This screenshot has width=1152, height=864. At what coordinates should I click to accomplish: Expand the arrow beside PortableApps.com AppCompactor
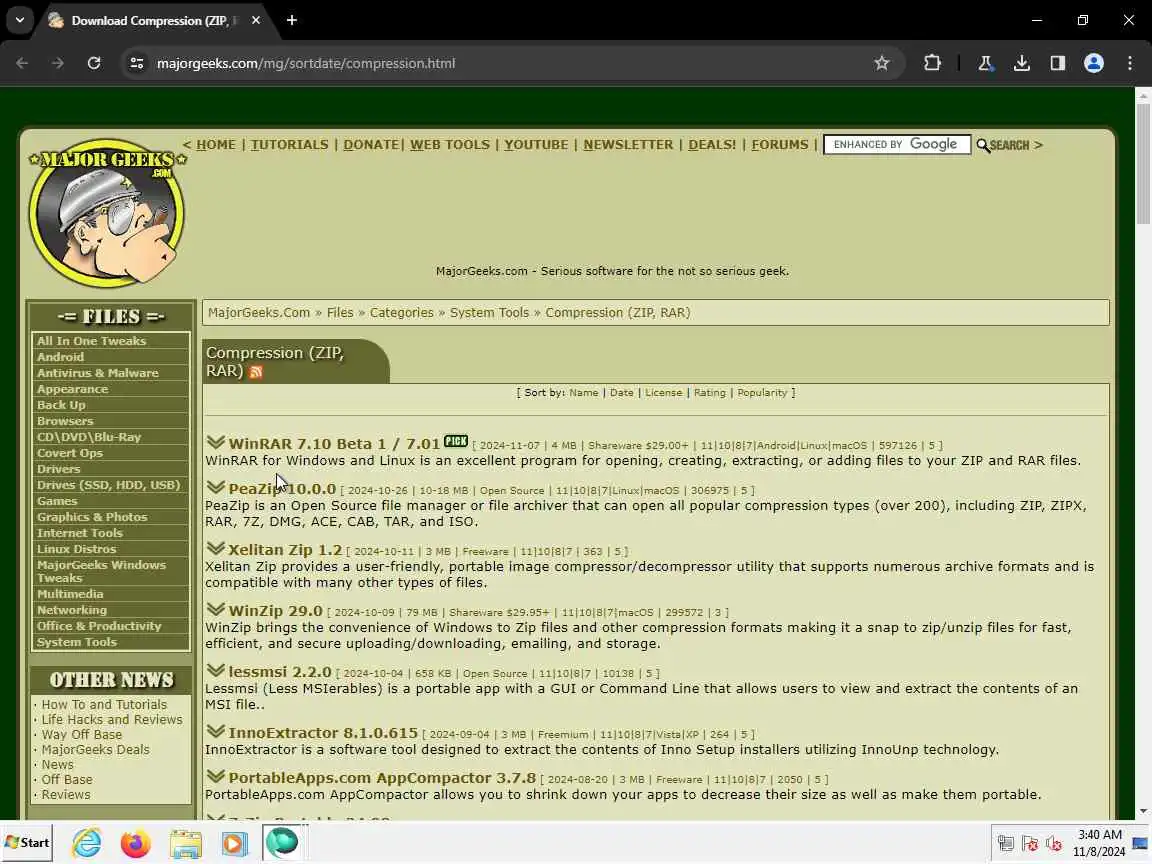click(215, 776)
